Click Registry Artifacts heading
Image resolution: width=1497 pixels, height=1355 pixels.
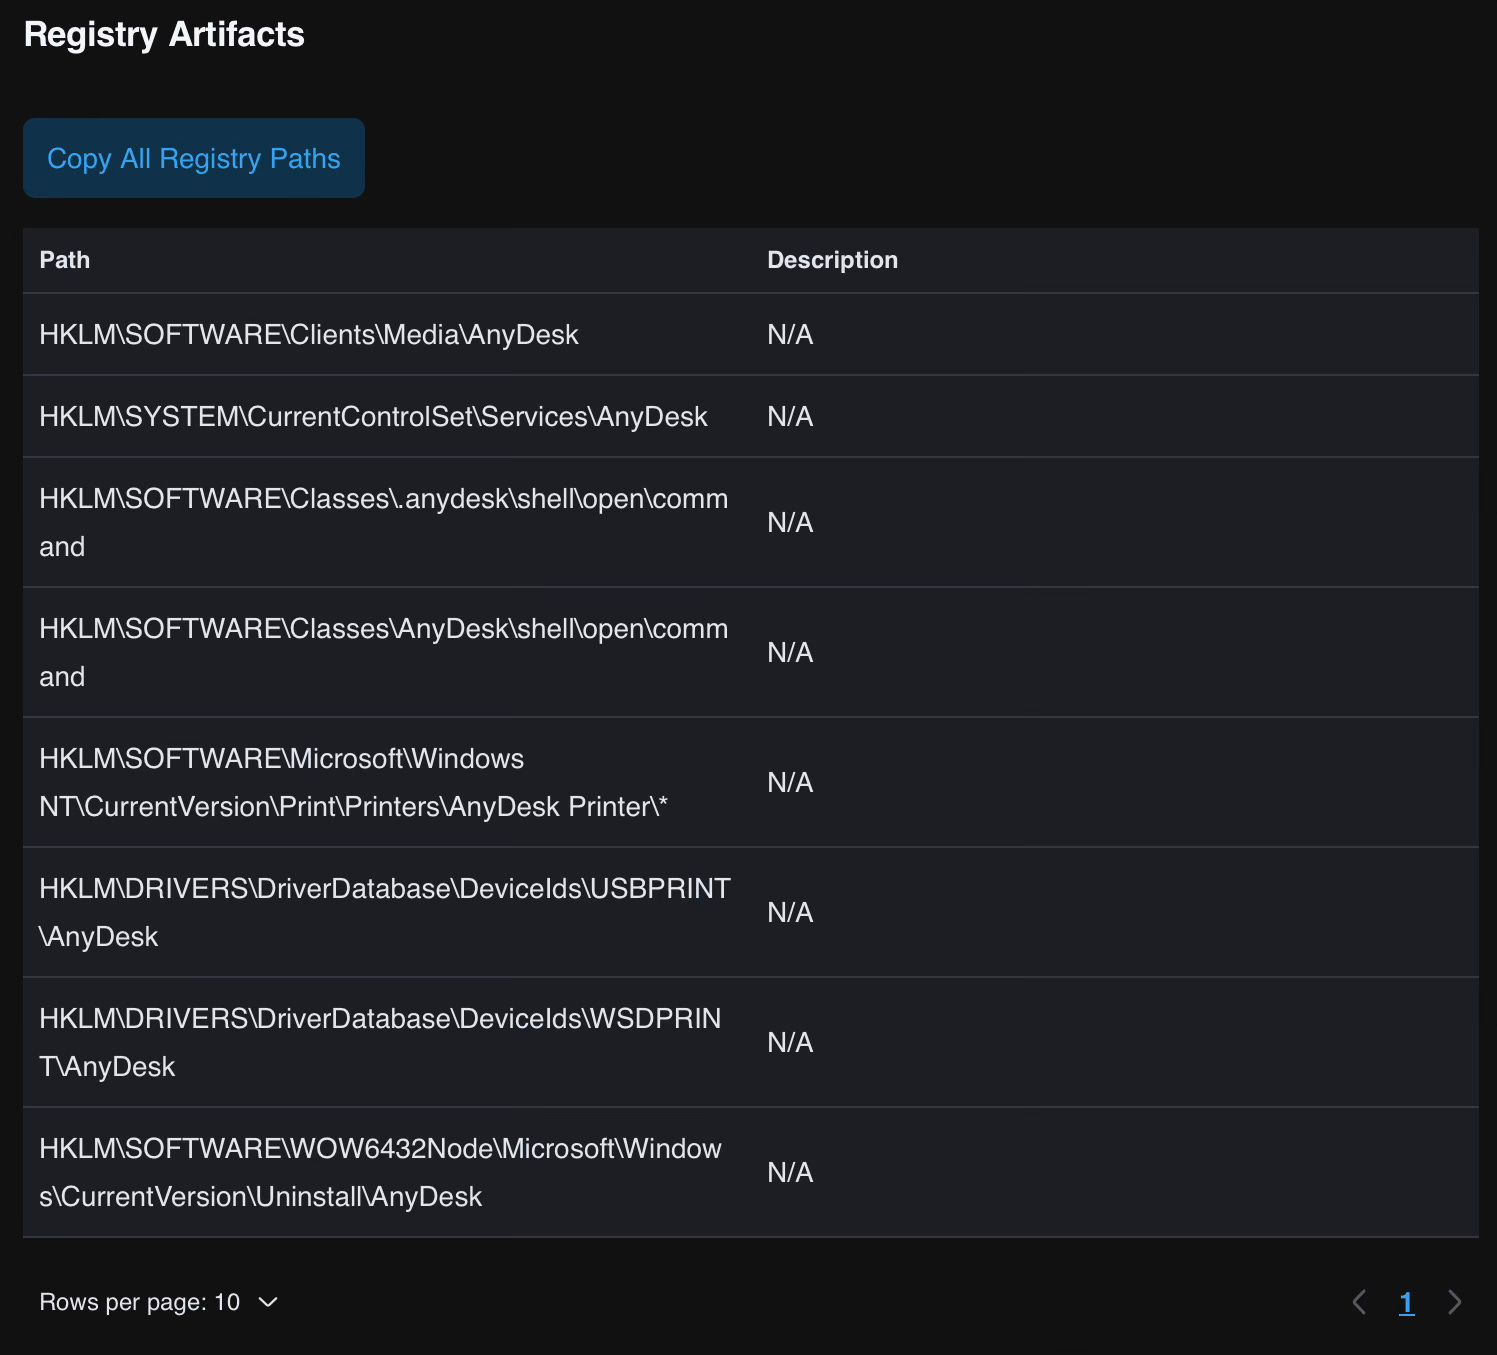[x=164, y=35]
